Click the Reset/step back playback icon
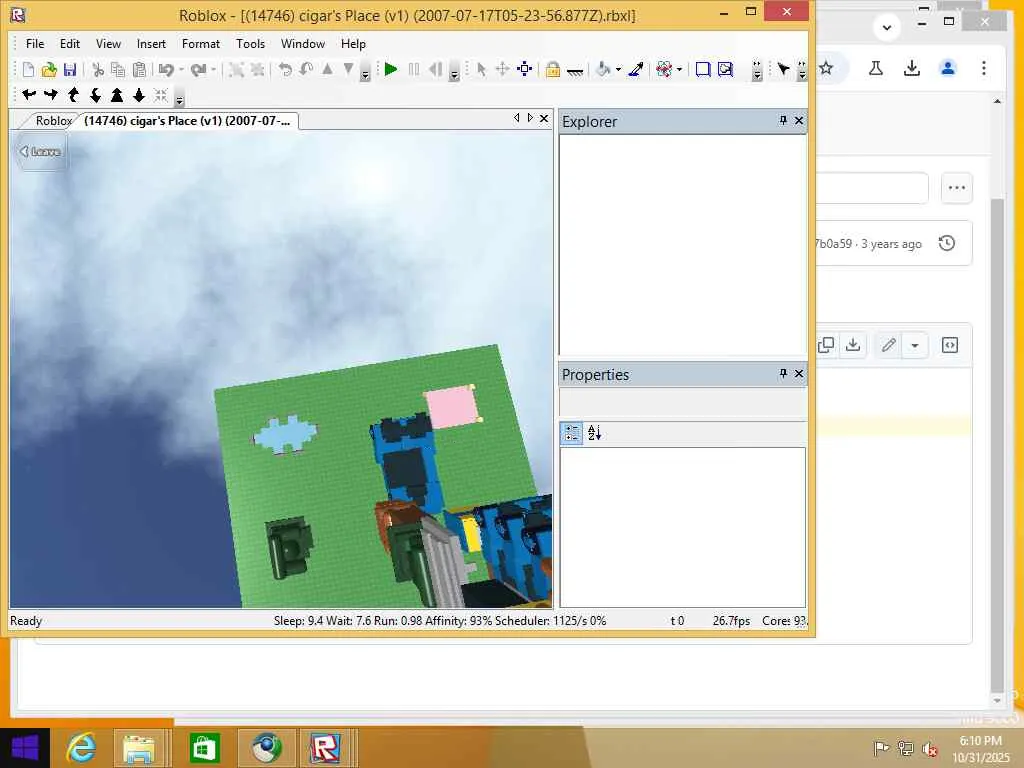The height and width of the screenshot is (768, 1024). tap(435, 69)
